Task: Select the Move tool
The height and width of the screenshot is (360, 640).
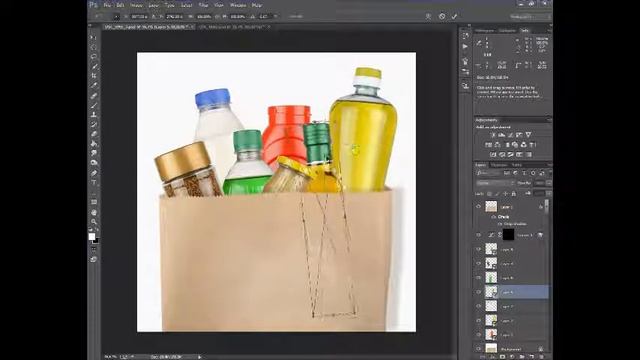Action: tap(94, 37)
